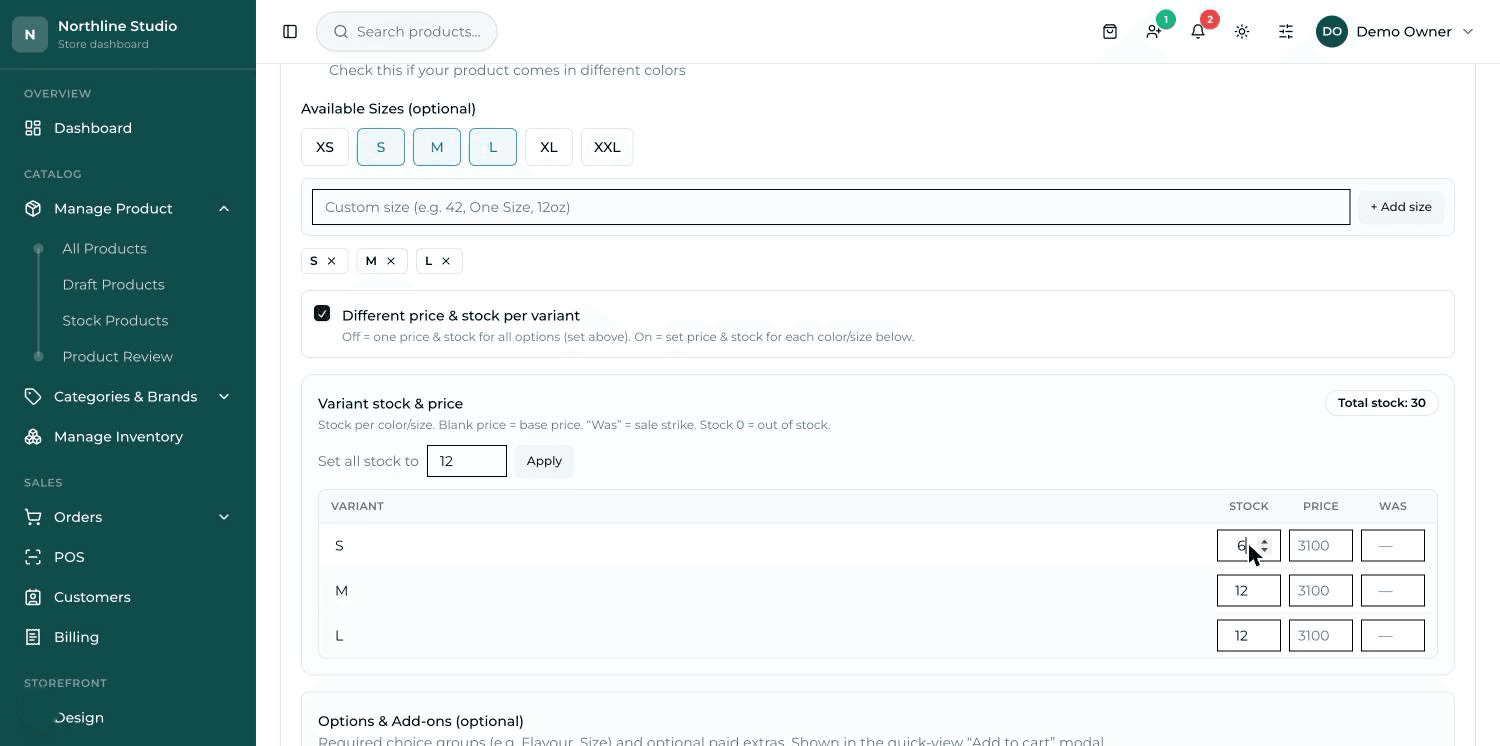Expand the Orders submenu chevron
Image resolution: width=1500 pixels, height=746 pixels.
[x=224, y=517]
